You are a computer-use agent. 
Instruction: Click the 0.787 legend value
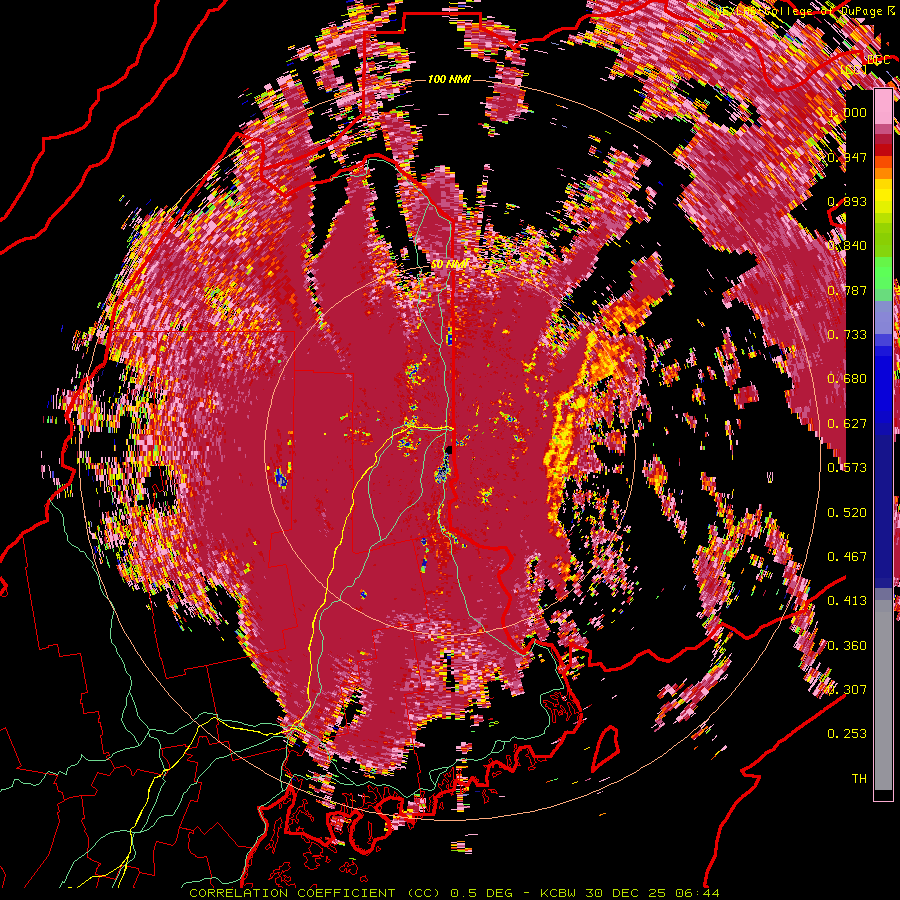click(847, 290)
